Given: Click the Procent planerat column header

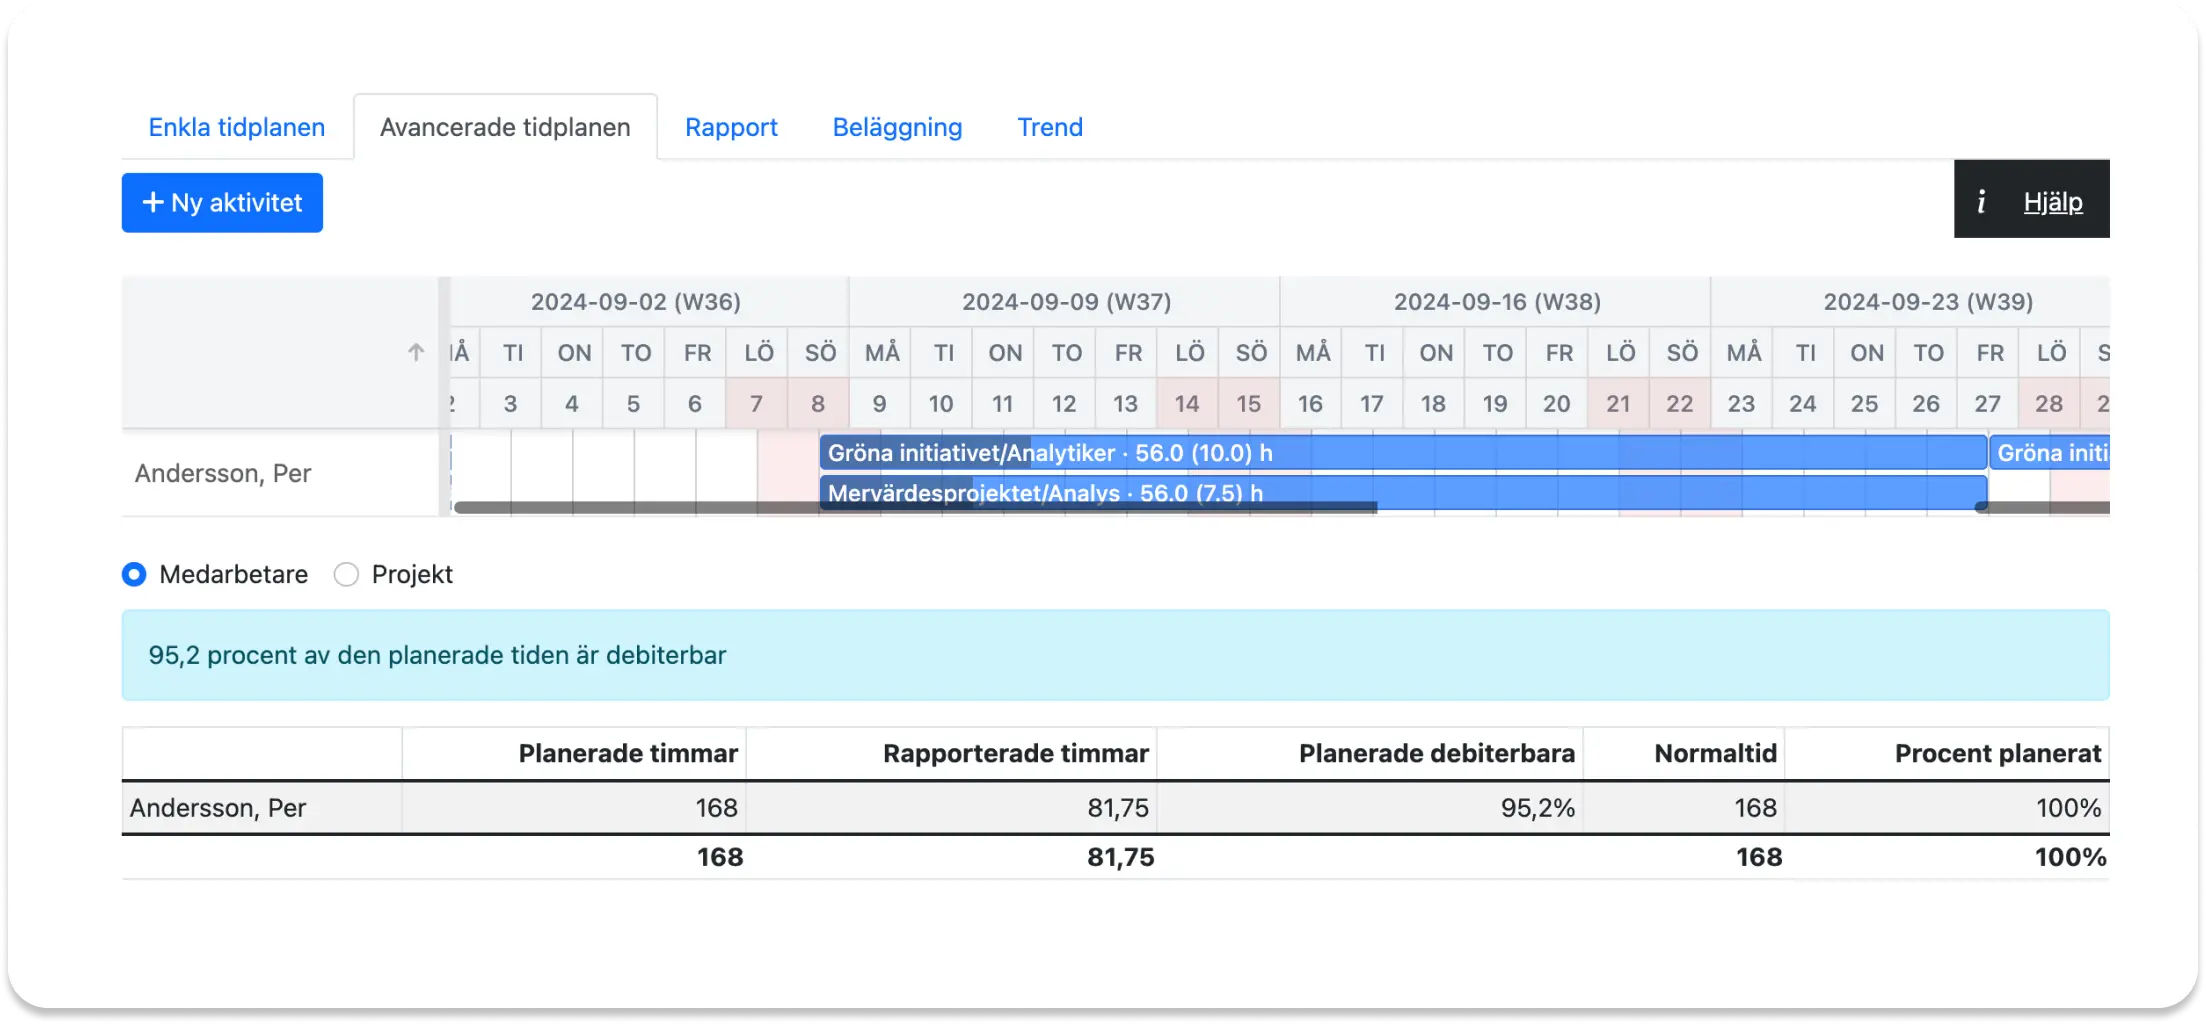Looking at the screenshot, I should pyautogui.click(x=1997, y=753).
